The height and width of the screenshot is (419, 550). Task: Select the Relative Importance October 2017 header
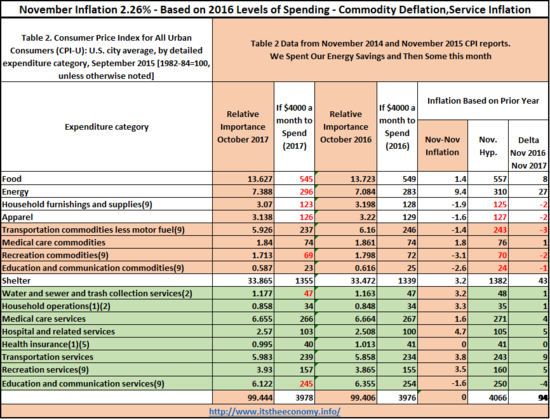point(243,127)
